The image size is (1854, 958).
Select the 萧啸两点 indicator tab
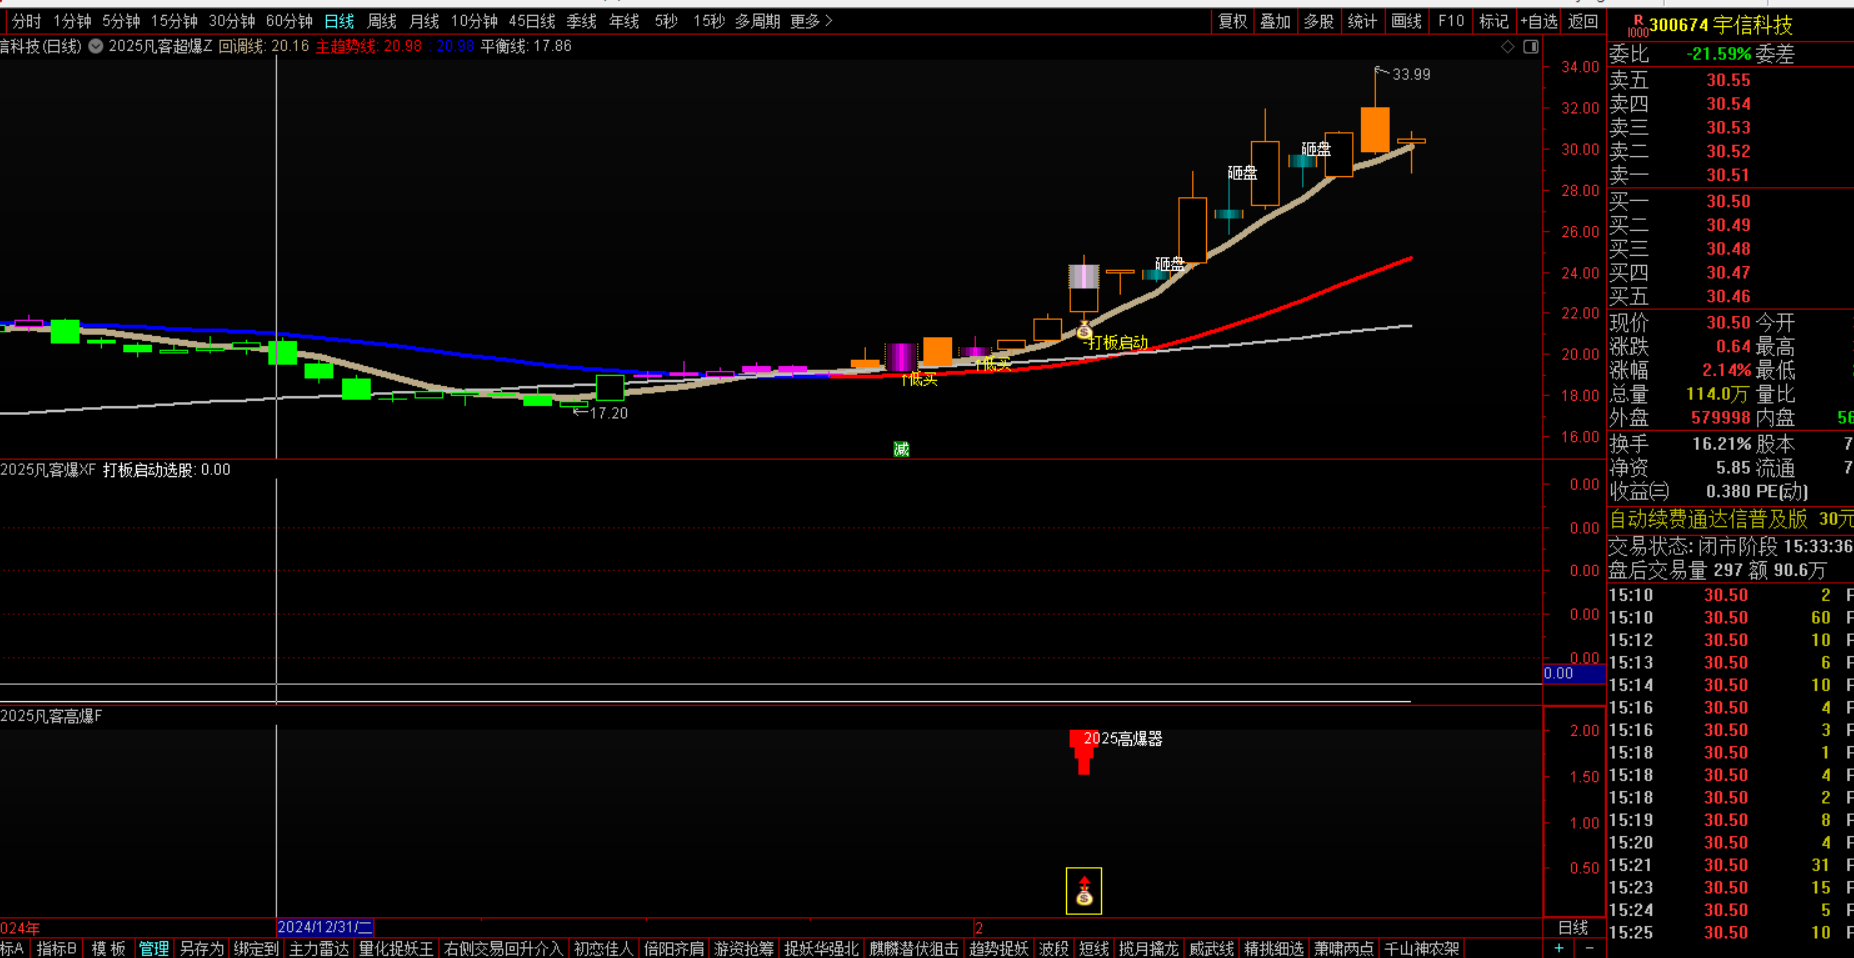click(1344, 948)
